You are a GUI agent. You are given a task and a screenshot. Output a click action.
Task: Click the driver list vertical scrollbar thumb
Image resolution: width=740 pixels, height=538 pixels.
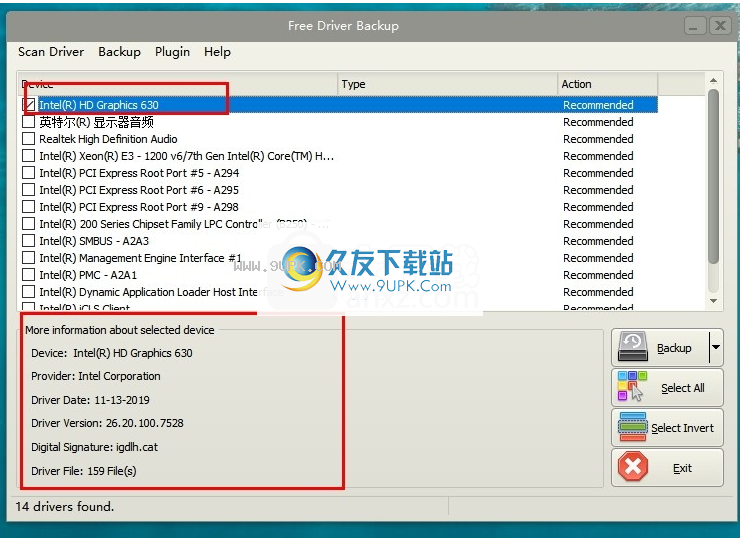[x=713, y=177]
